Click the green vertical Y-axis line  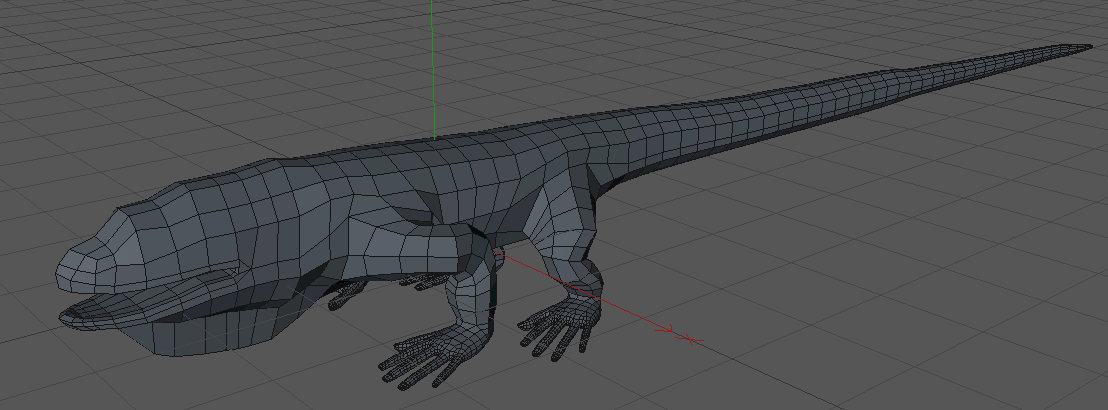point(432,69)
